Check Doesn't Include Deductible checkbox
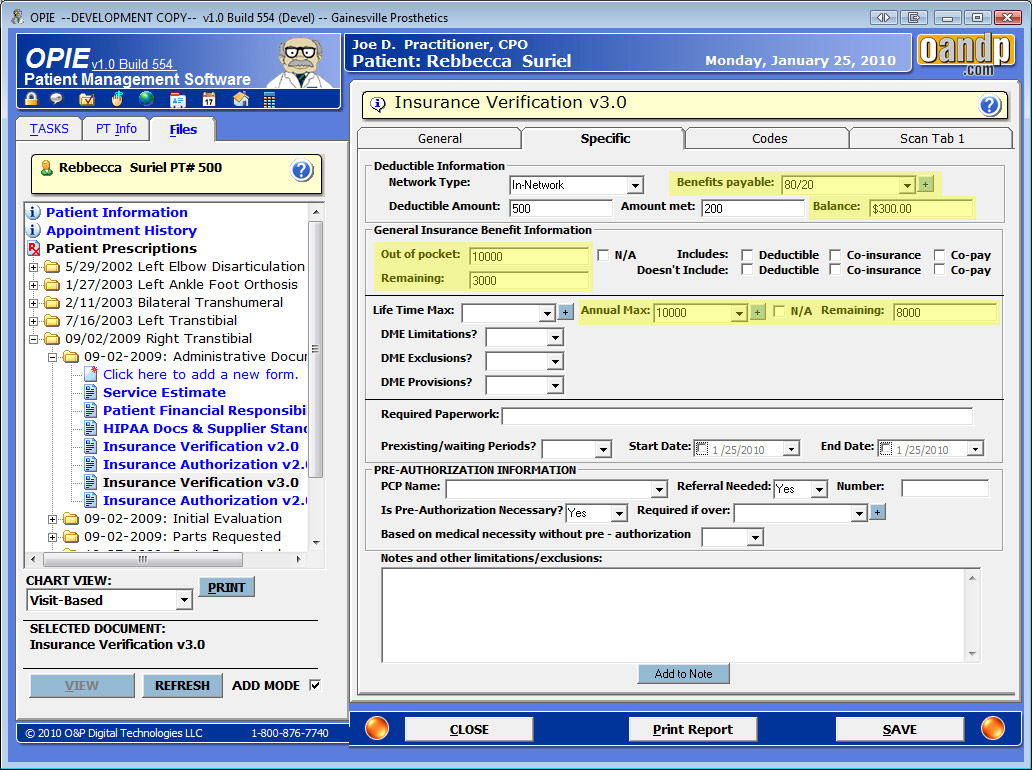 (747, 270)
